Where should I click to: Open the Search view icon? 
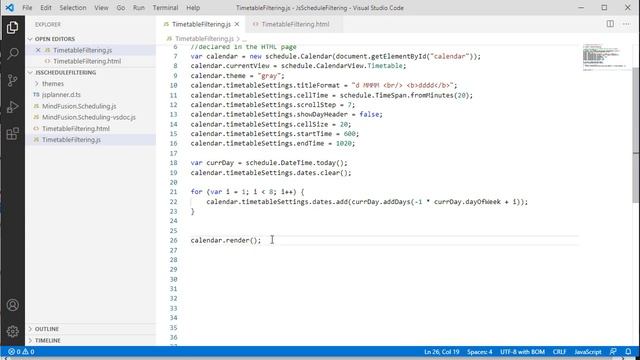click(13, 54)
